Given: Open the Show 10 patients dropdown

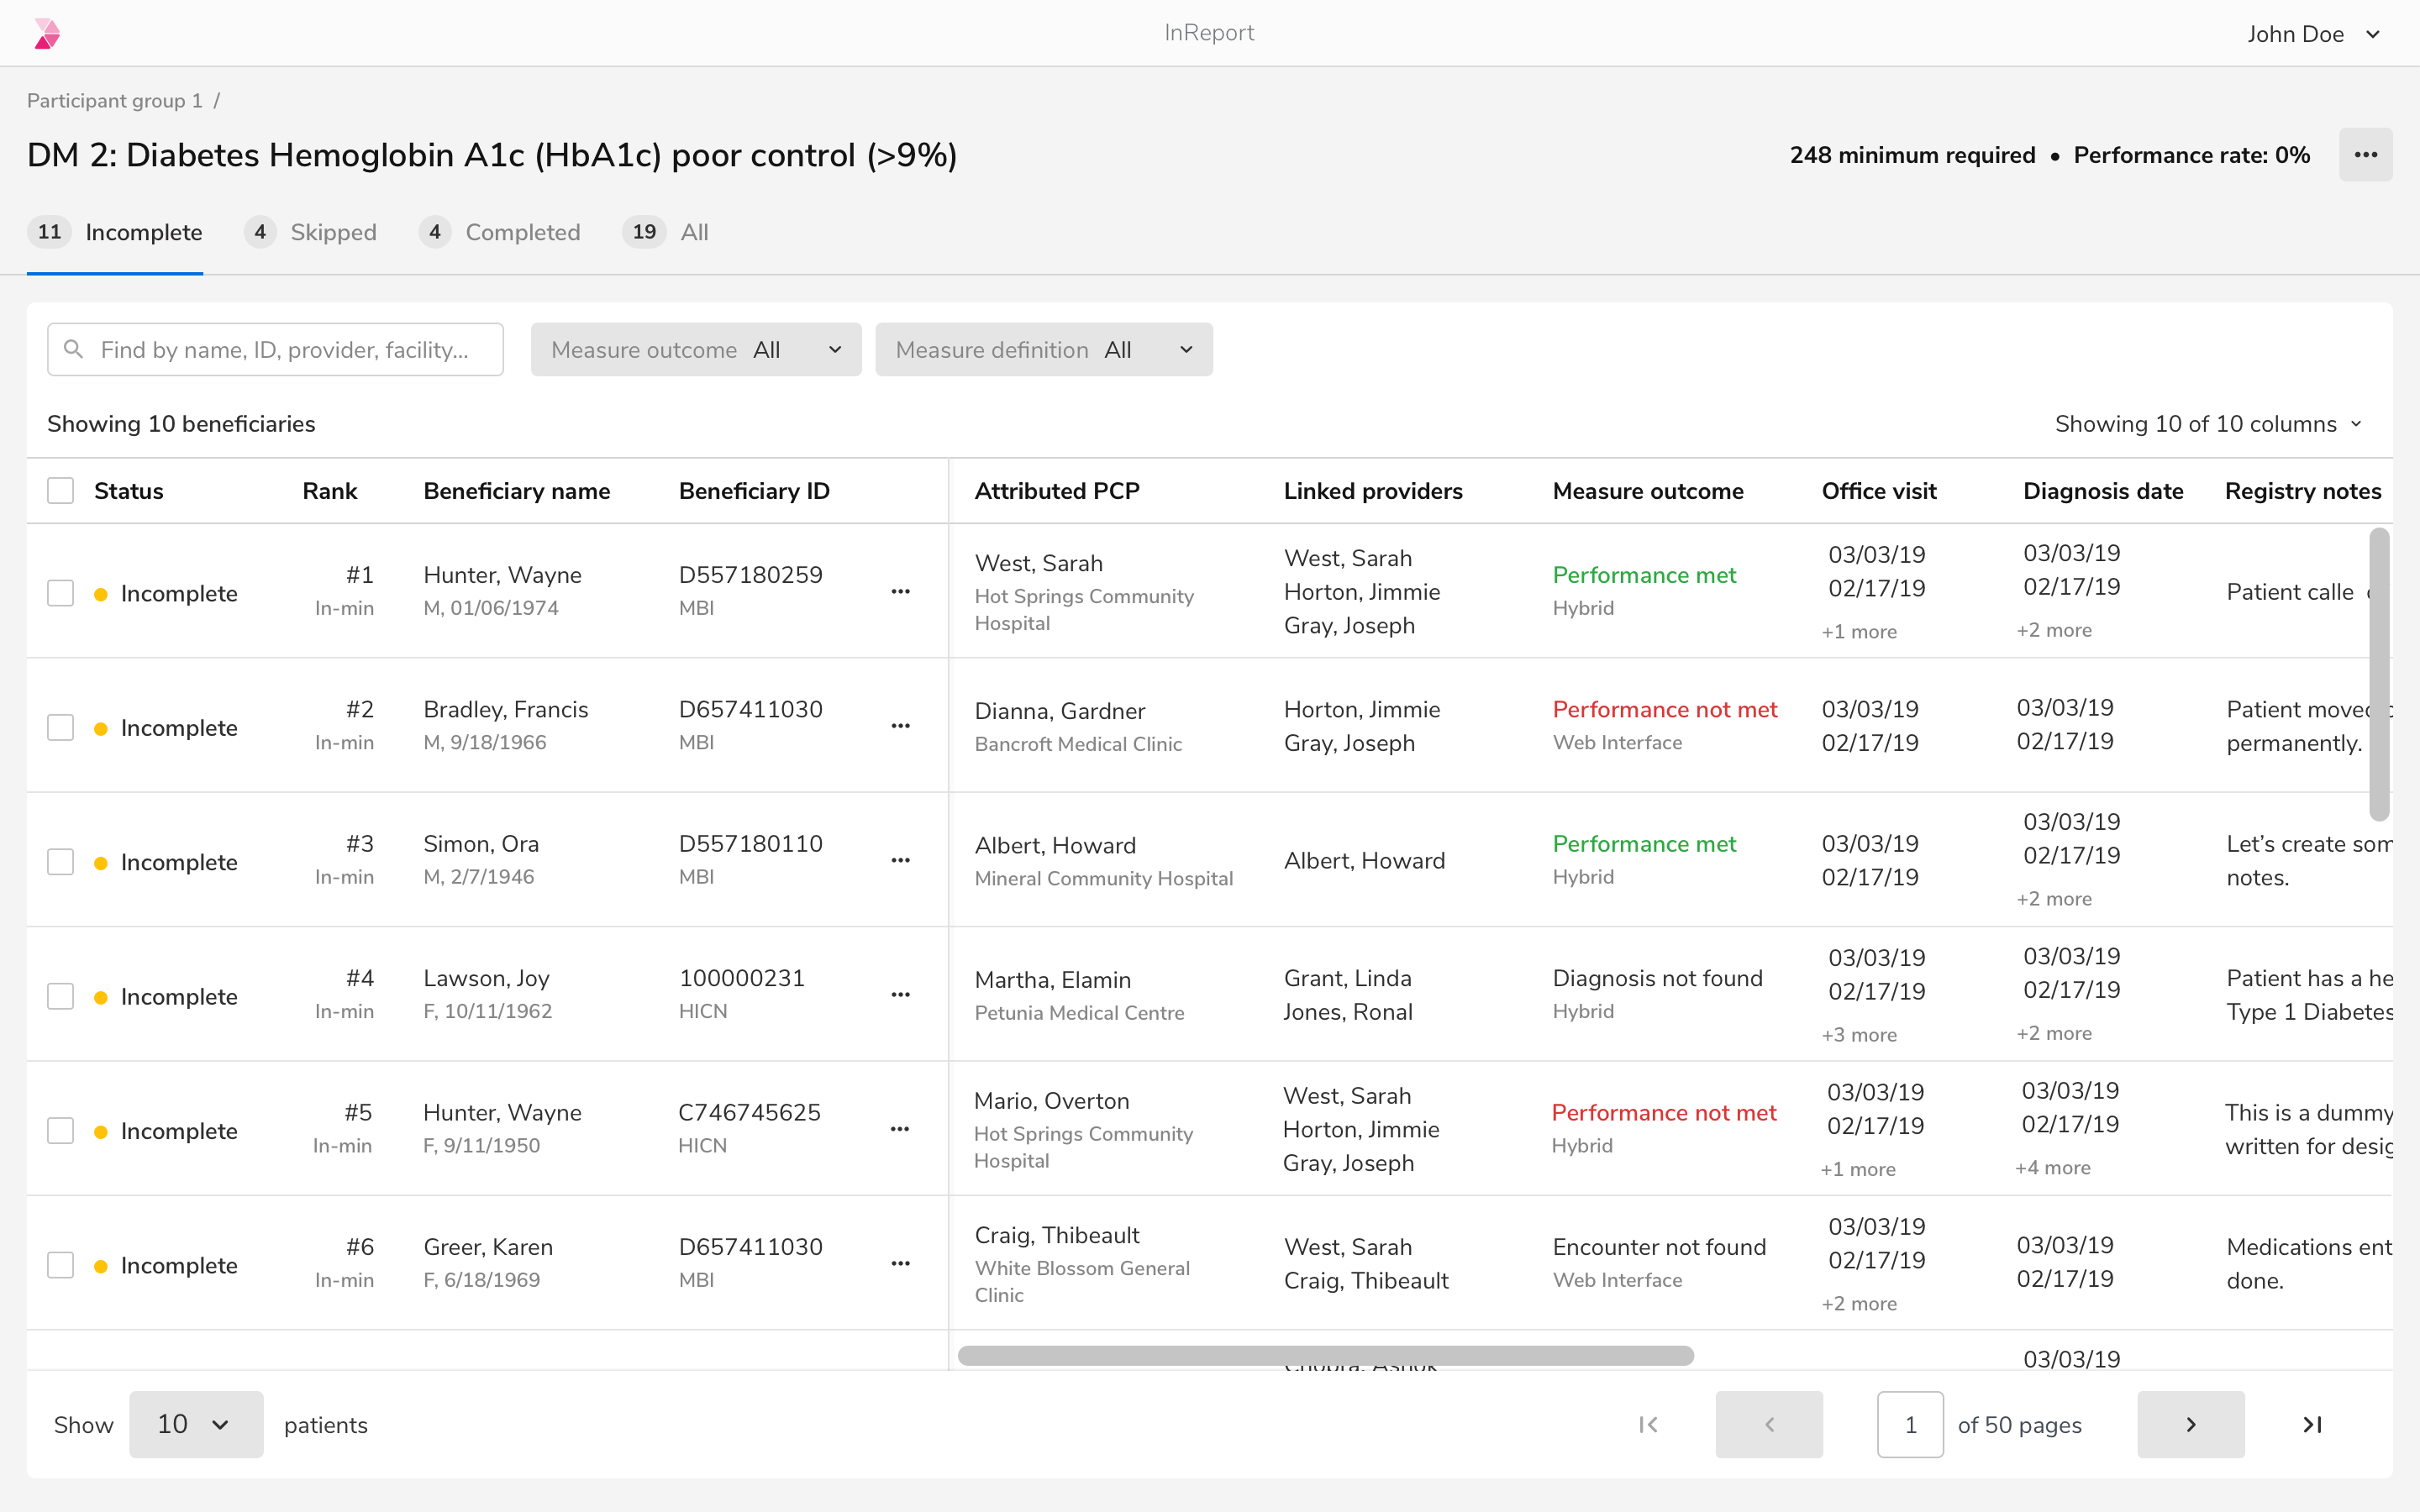Looking at the screenshot, I should [x=195, y=1424].
